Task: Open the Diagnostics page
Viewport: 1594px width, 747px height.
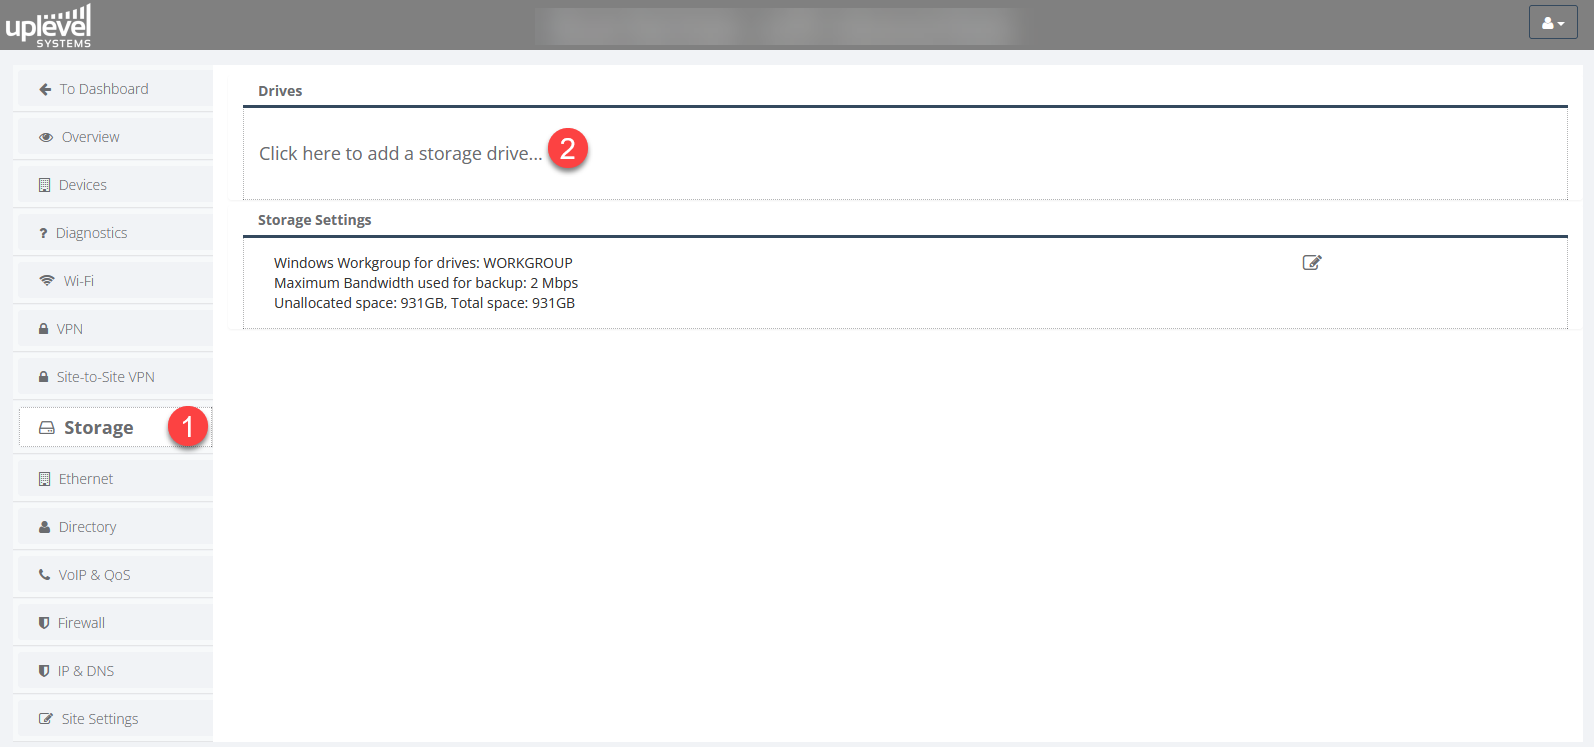Action: click(x=114, y=233)
